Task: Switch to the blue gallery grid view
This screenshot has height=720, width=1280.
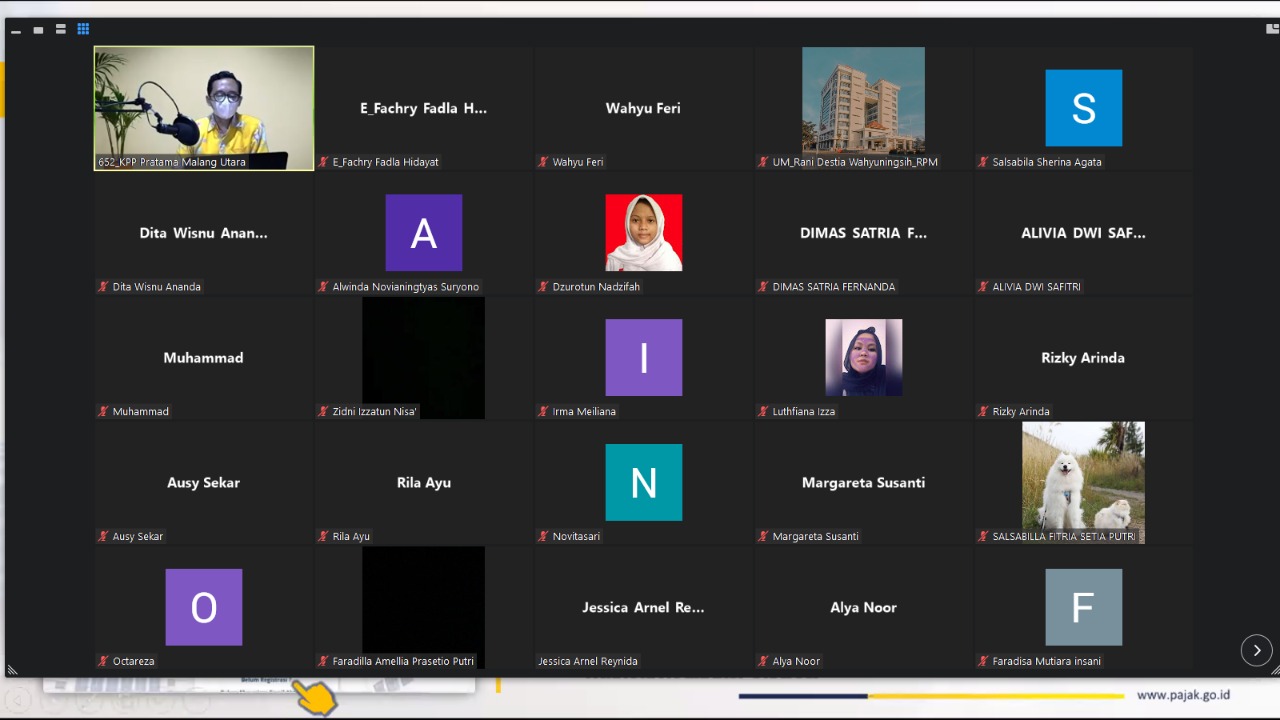Action: pyautogui.click(x=83, y=30)
